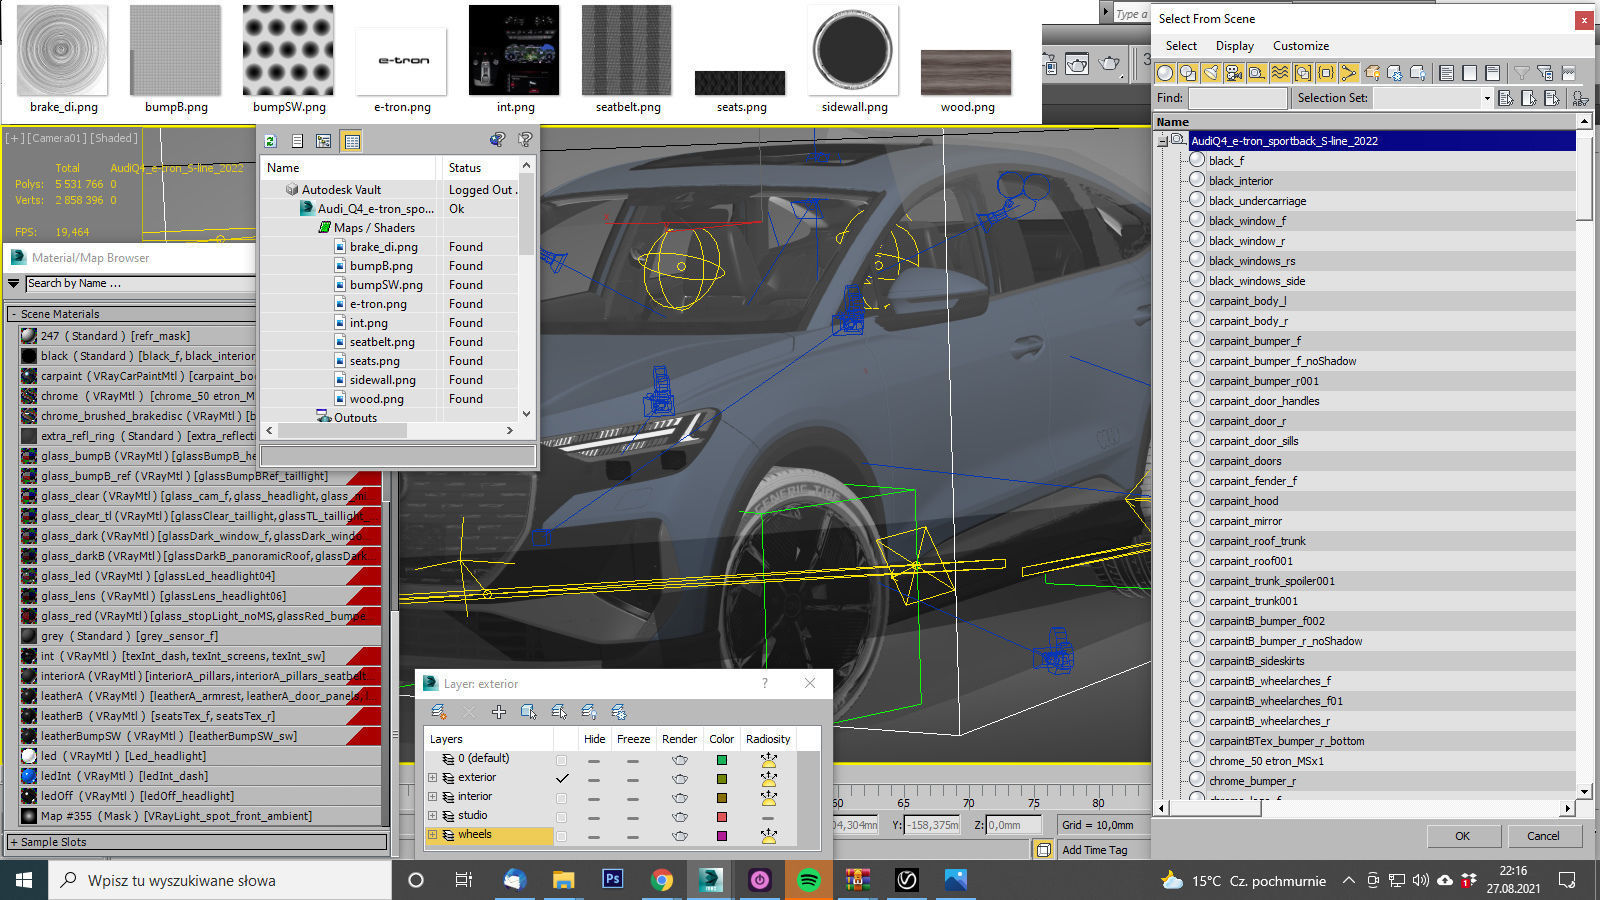Click Freeze/Unfreeze All Layers icon
The height and width of the screenshot is (900, 1600).
[619, 712]
